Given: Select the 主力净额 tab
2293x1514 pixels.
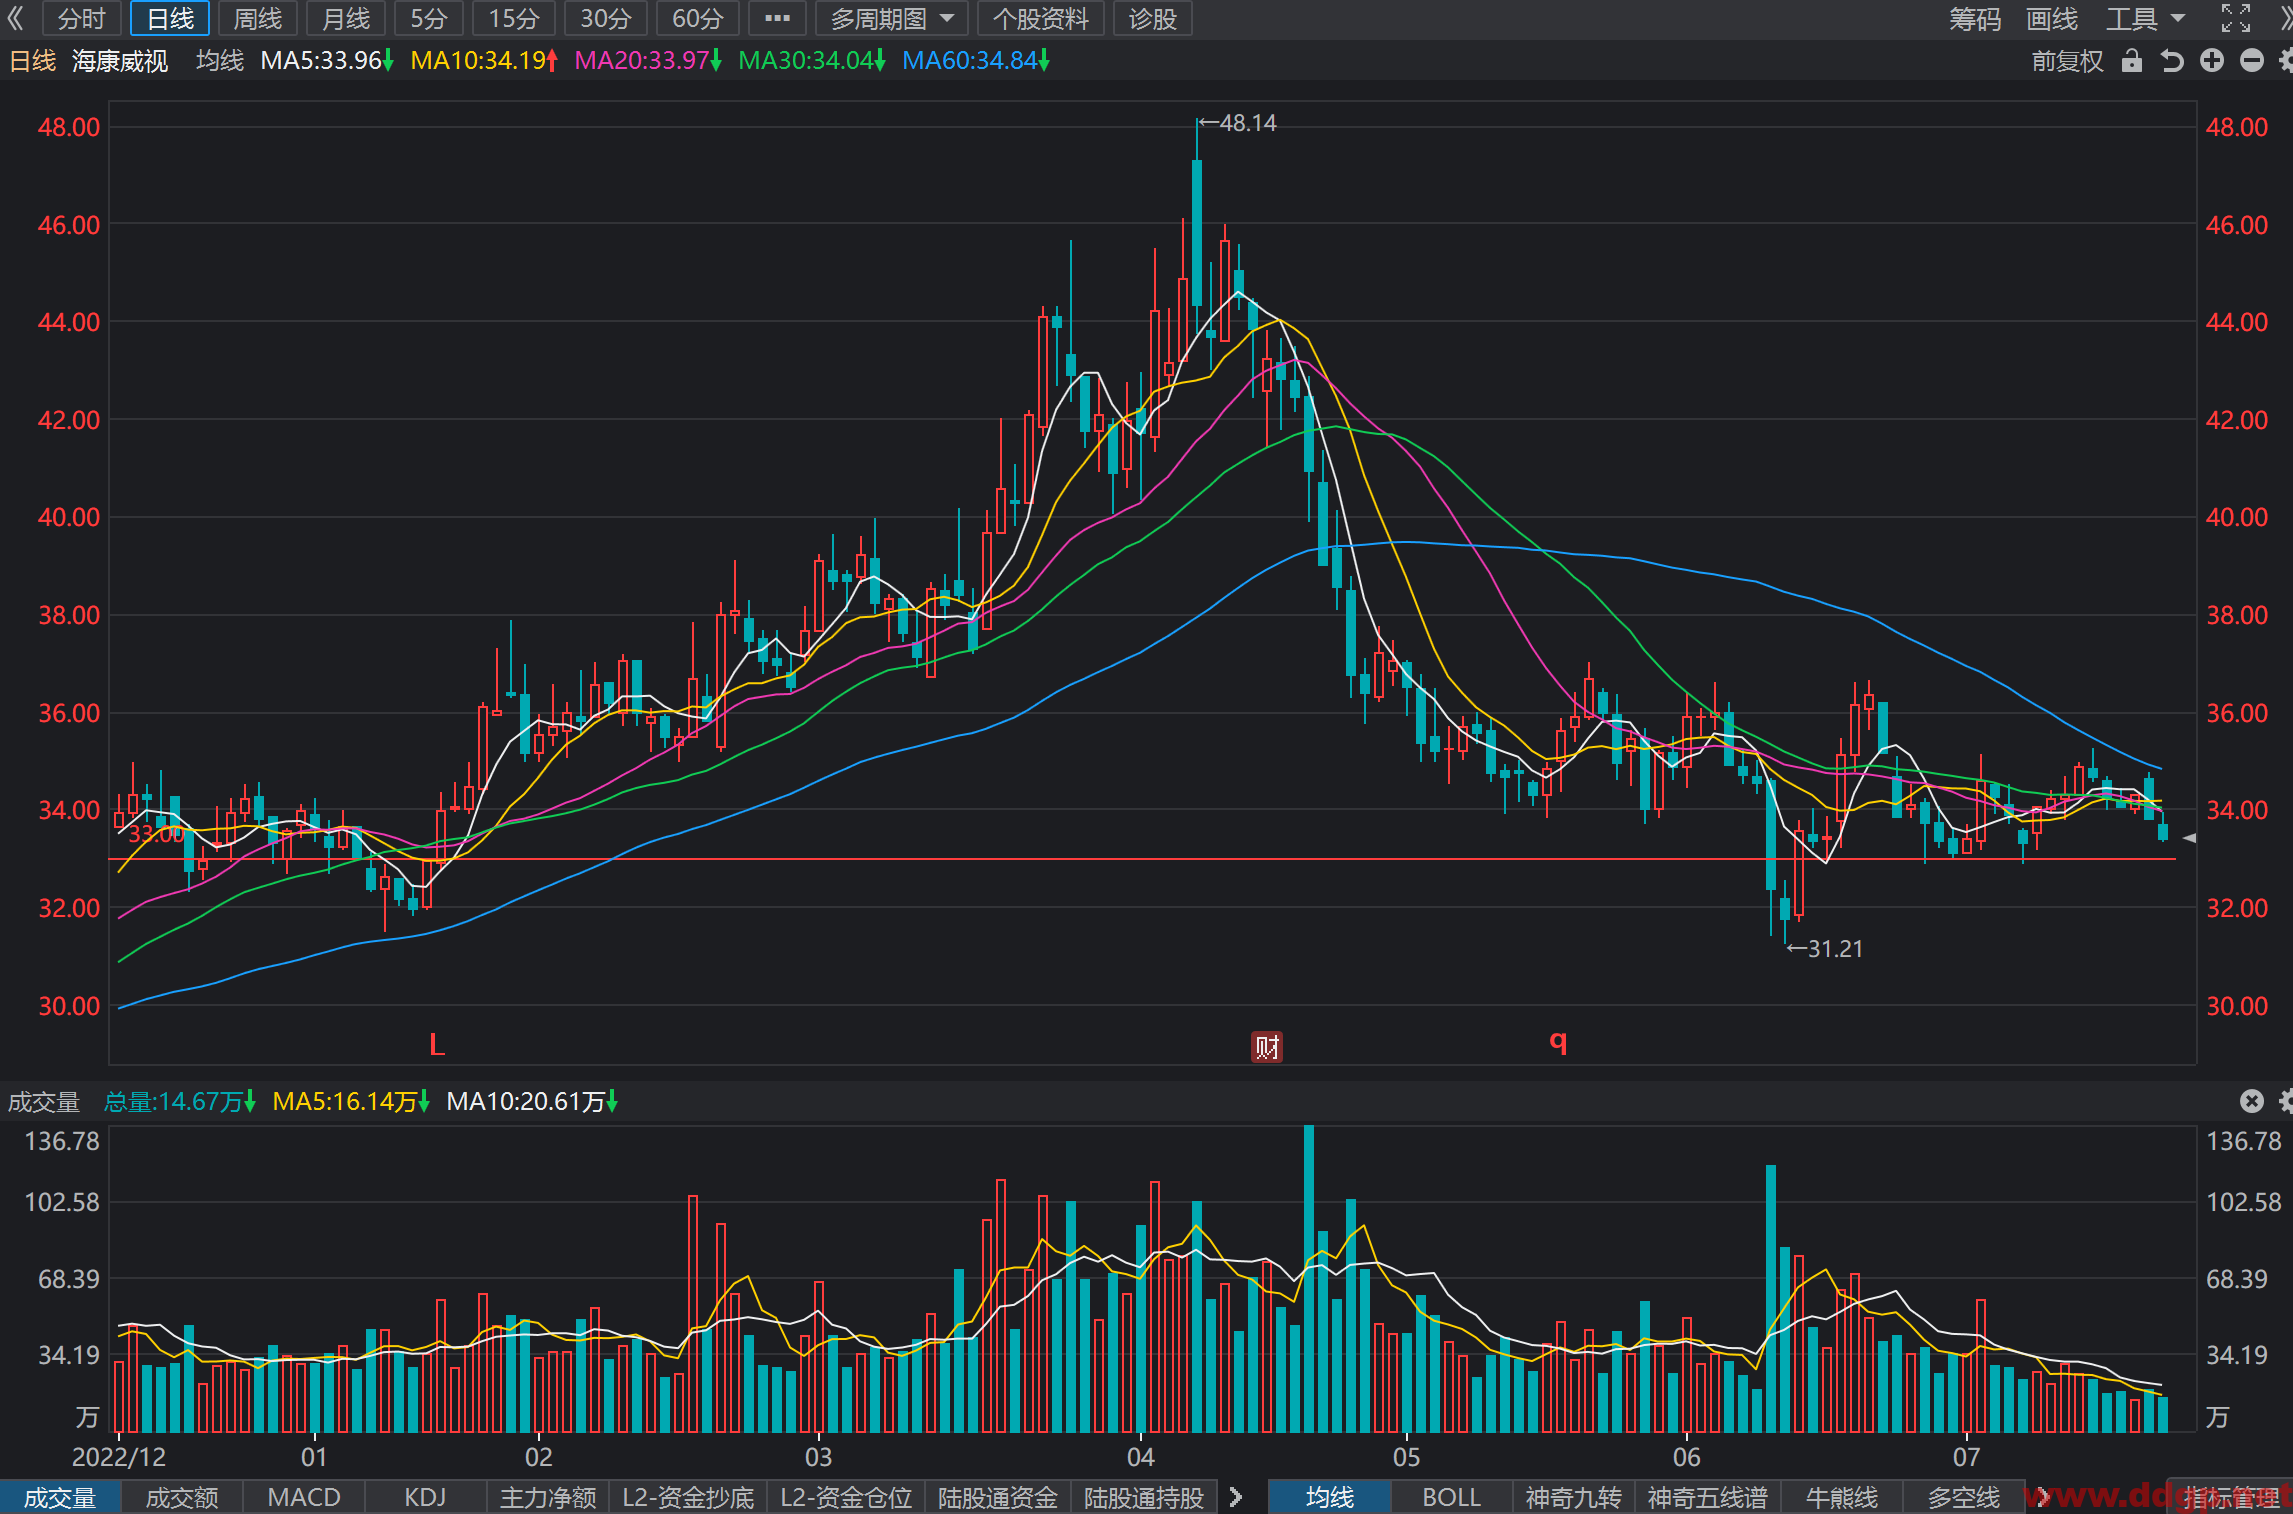Looking at the screenshot, I should point(548,1497).
